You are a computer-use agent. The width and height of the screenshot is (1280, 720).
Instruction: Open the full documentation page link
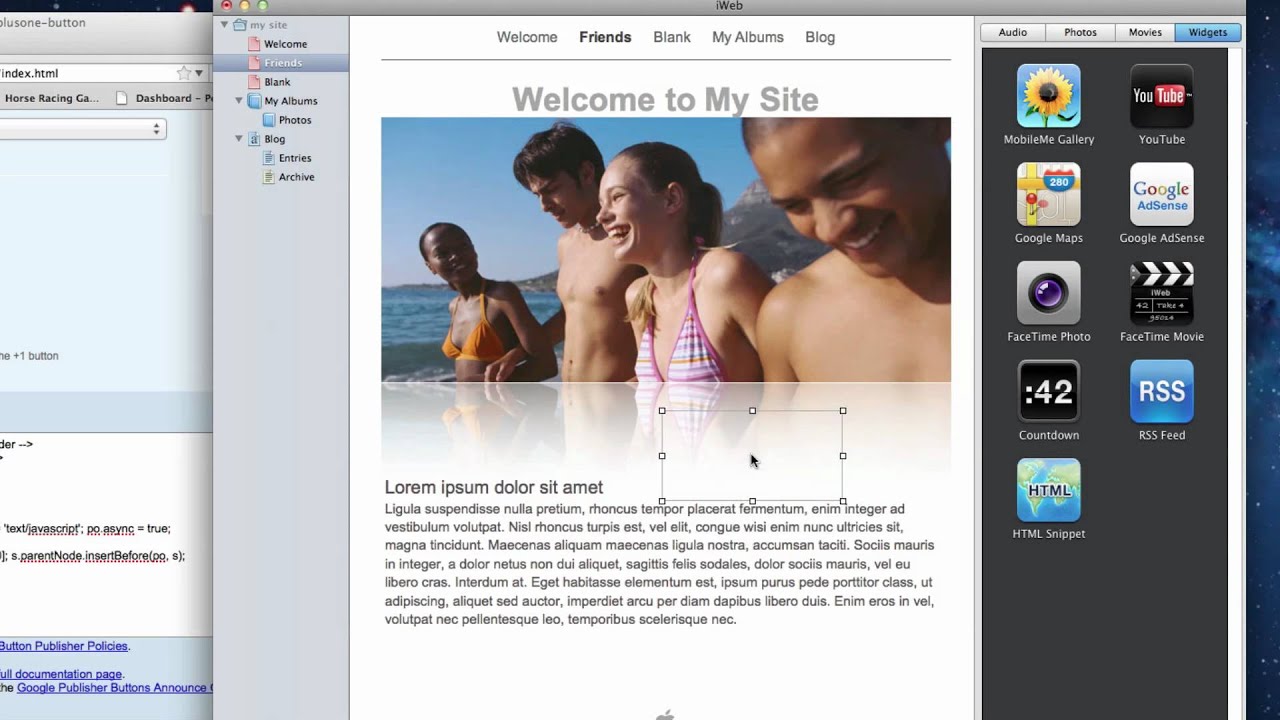click(x=61, y=674)
